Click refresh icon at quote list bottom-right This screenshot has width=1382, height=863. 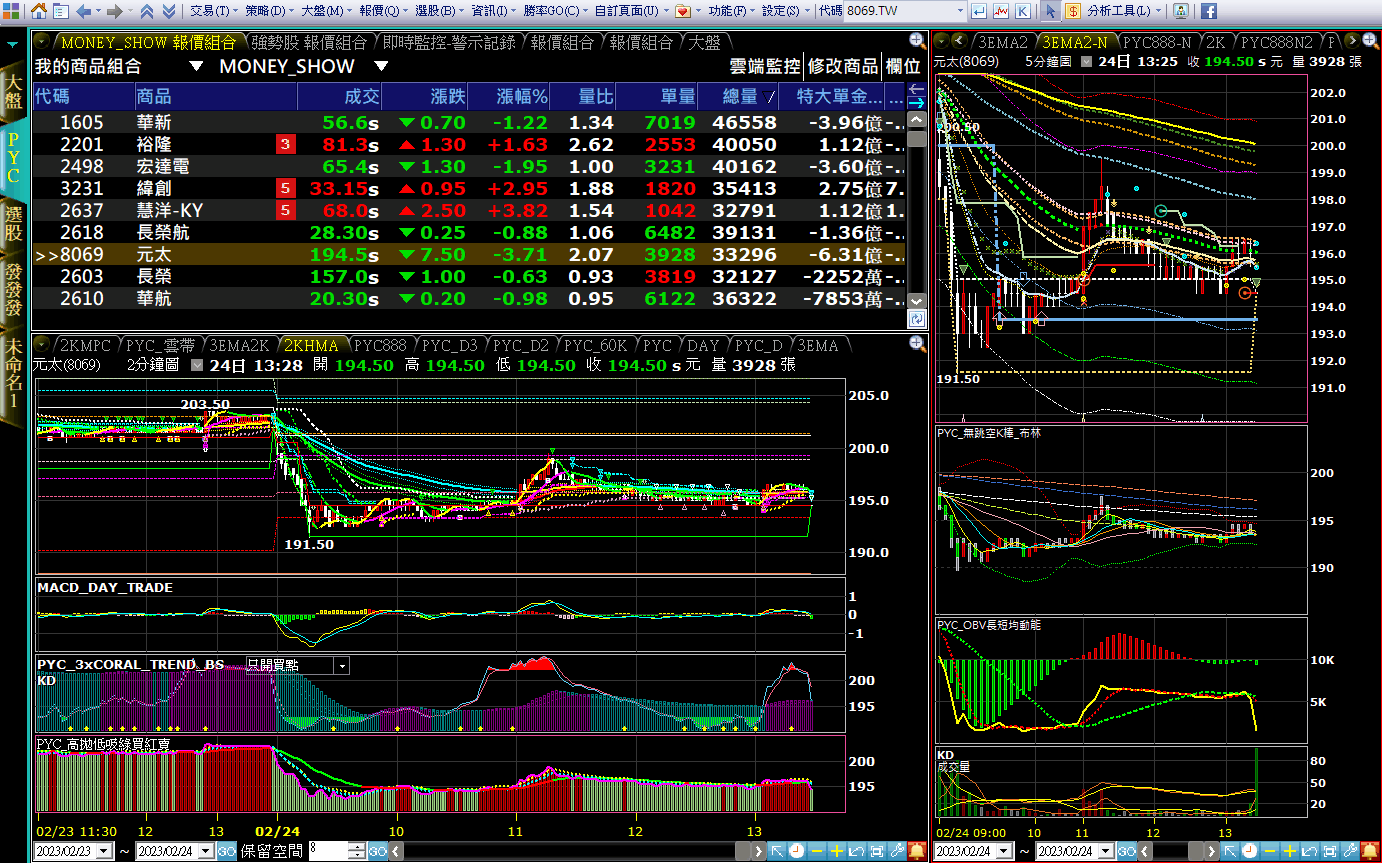pos(916,319)
